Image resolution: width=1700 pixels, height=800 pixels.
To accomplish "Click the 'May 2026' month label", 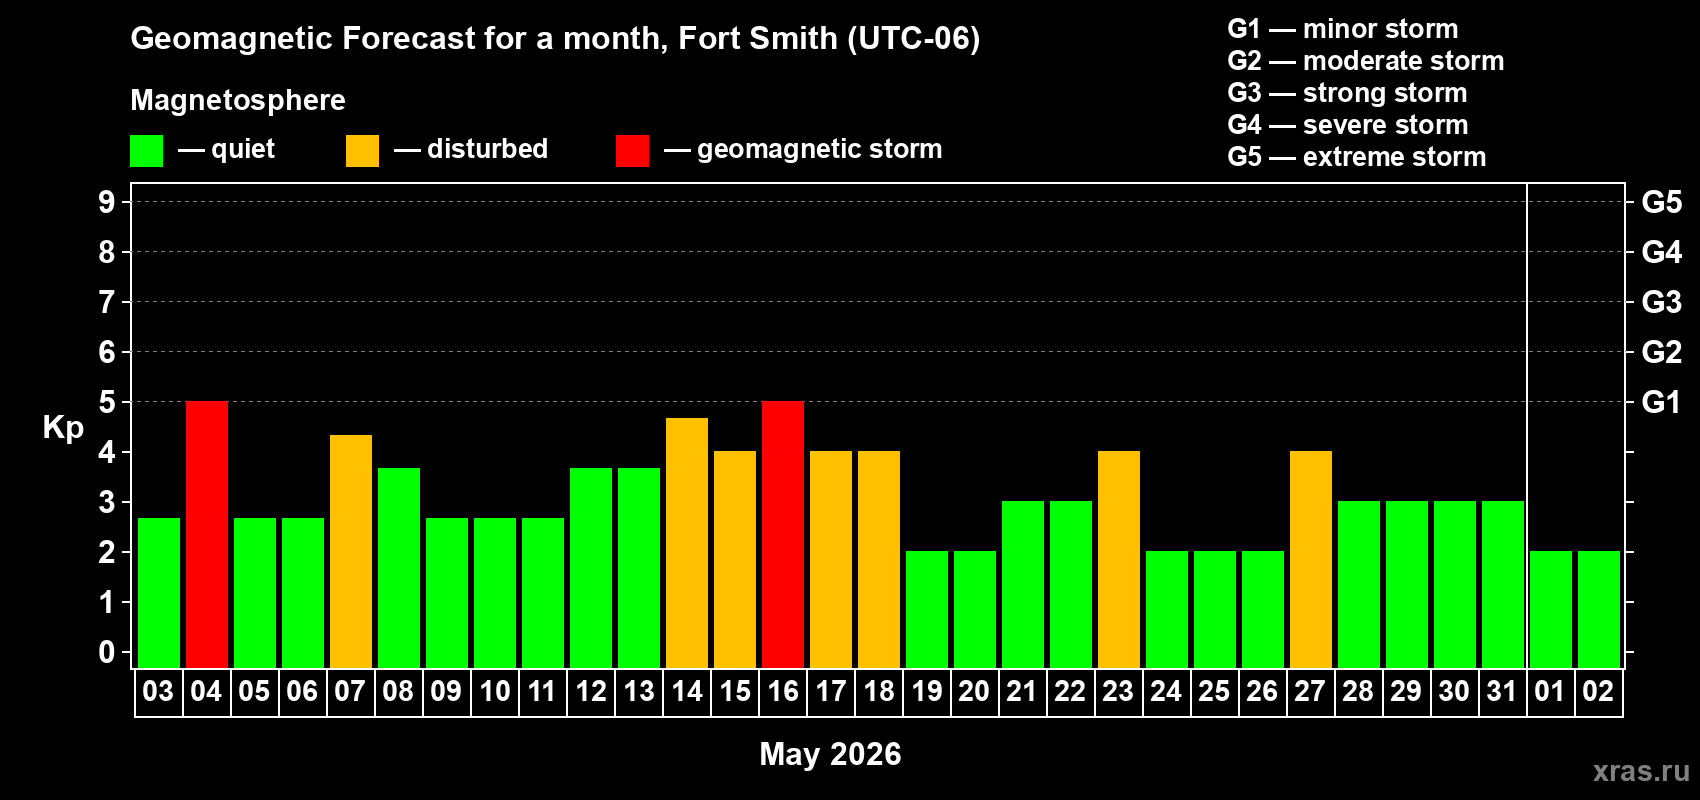I will coord(830,754).
